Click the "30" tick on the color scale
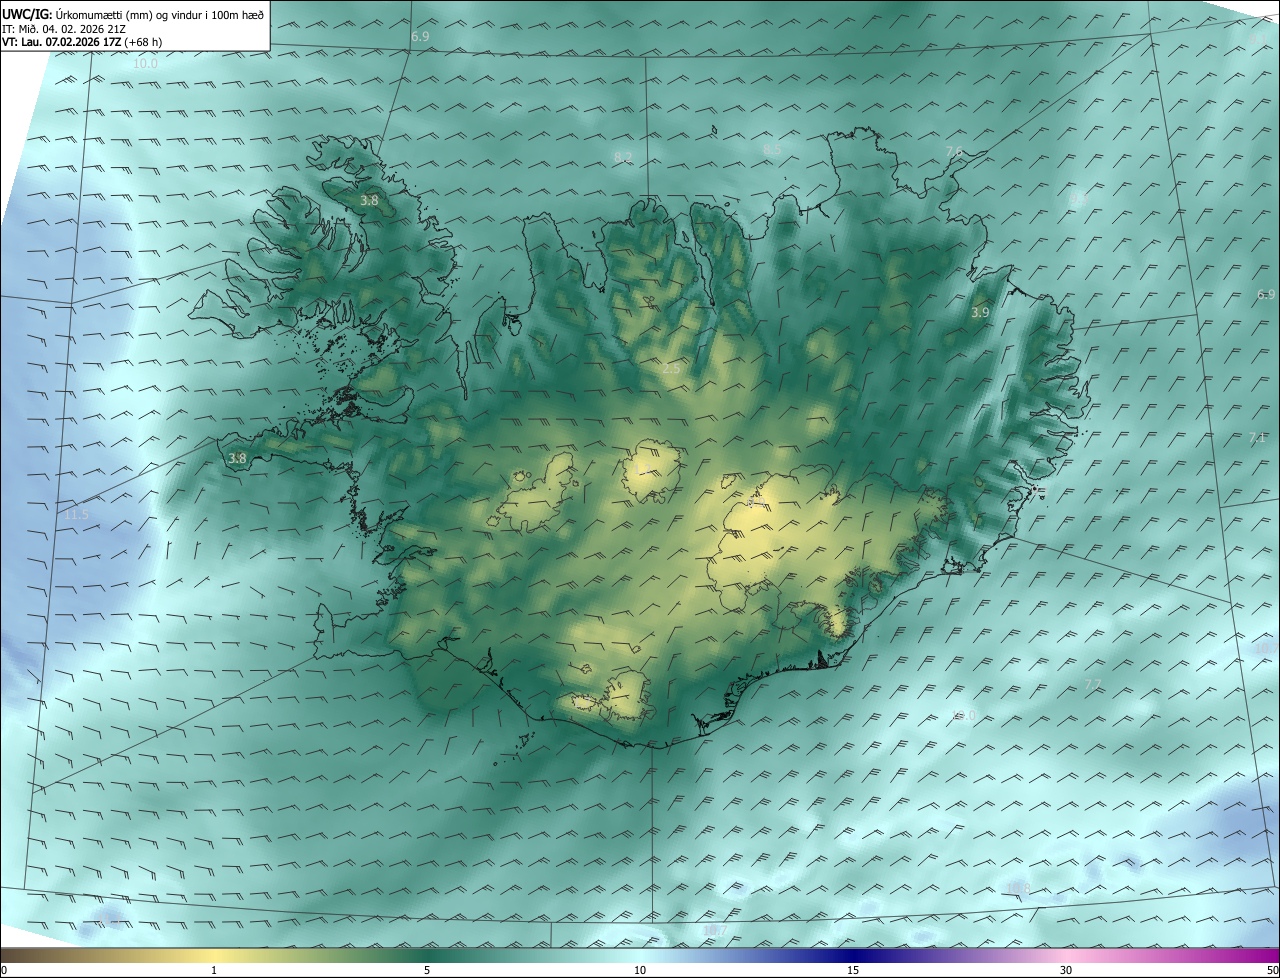The image size is (1280, 978). 1066,970
